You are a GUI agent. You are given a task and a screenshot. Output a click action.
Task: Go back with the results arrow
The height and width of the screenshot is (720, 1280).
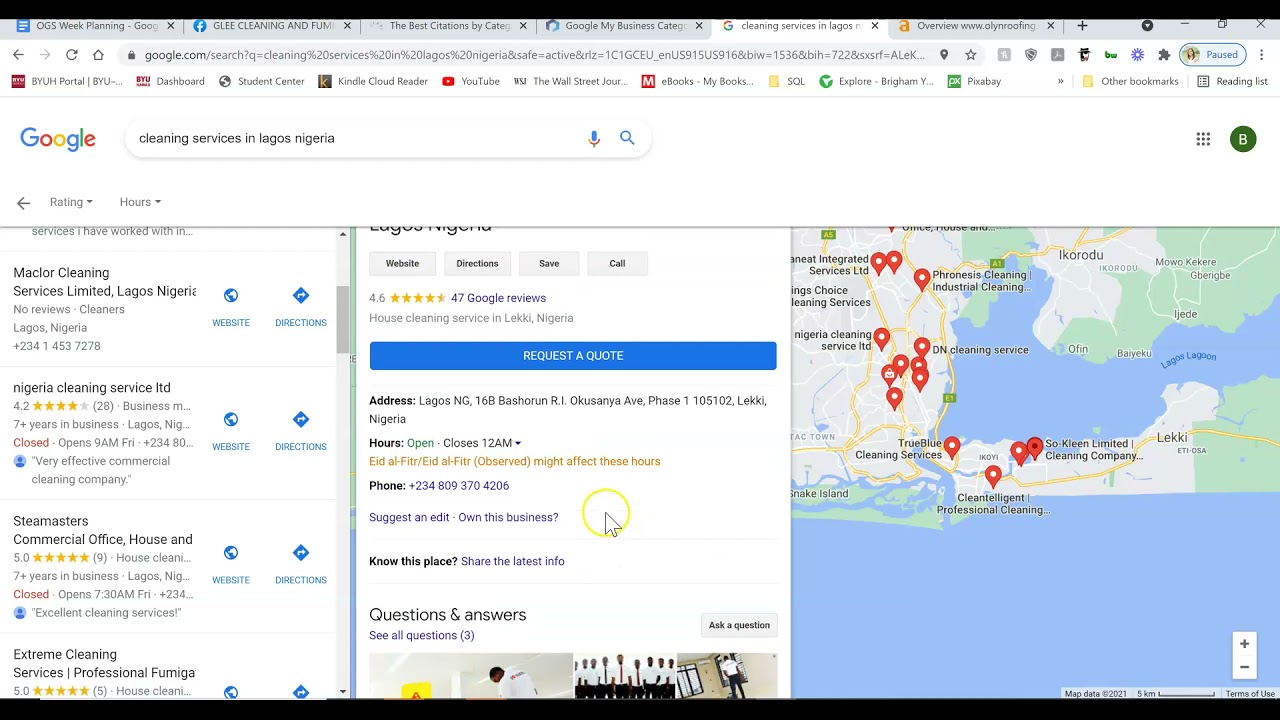click(23, 202)
